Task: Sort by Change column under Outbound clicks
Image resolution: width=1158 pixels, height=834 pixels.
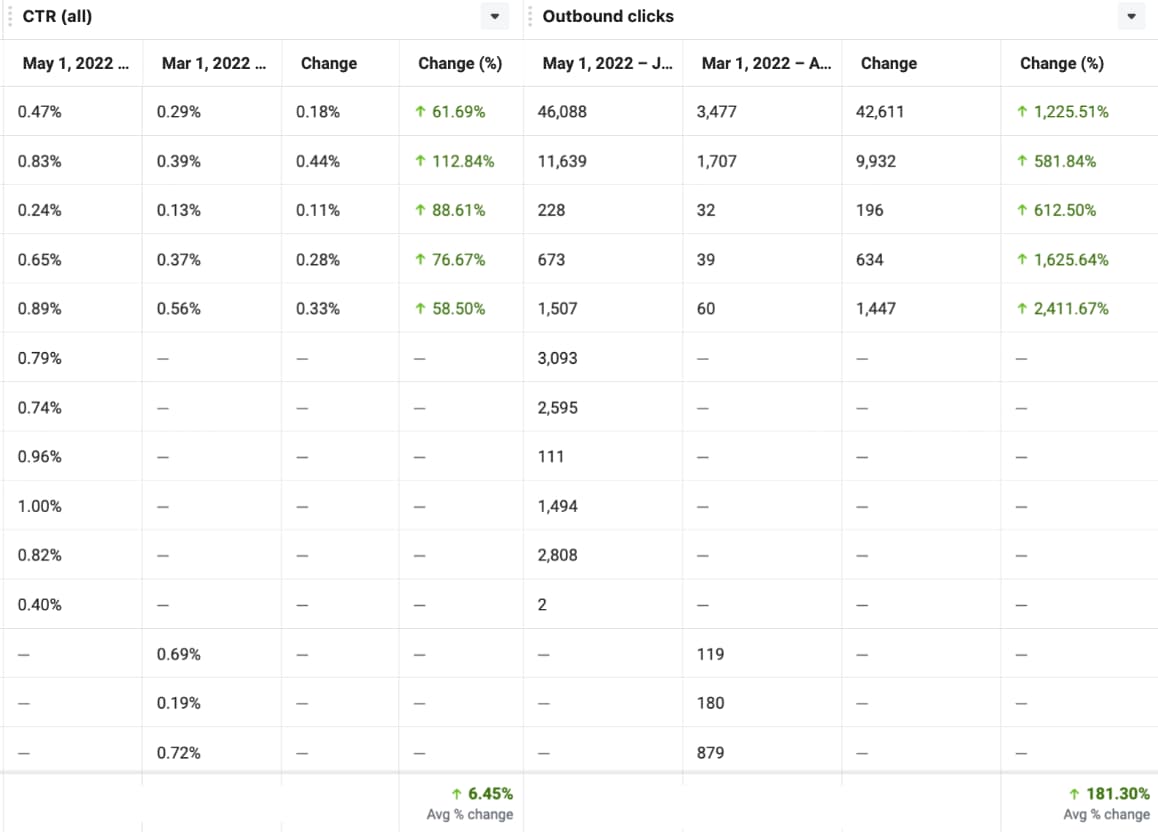Action: (x=888, y=63)
